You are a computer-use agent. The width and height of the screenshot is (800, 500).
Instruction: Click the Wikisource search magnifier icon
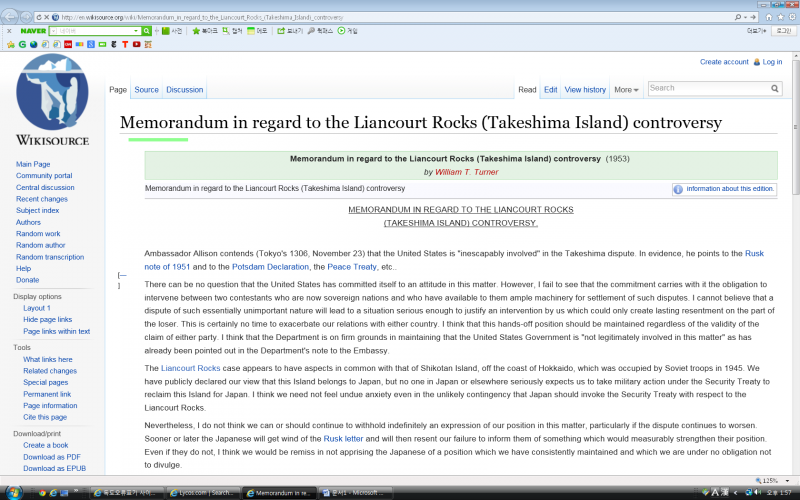click(x=775, y=89)
